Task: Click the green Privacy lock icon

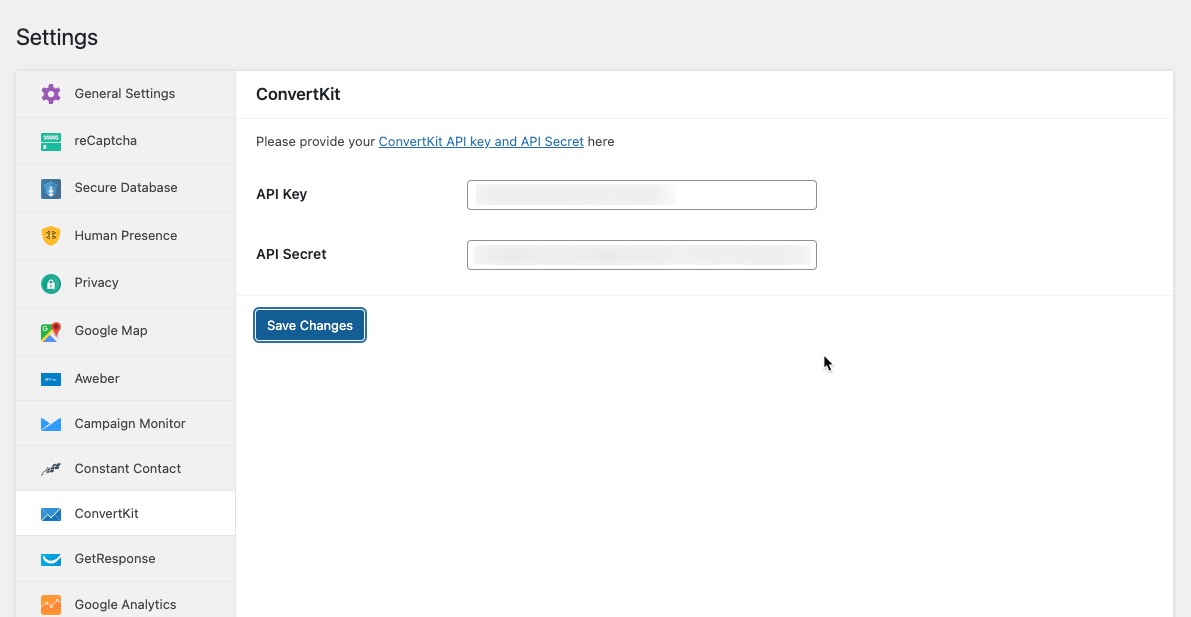Action: coord(51,284)
